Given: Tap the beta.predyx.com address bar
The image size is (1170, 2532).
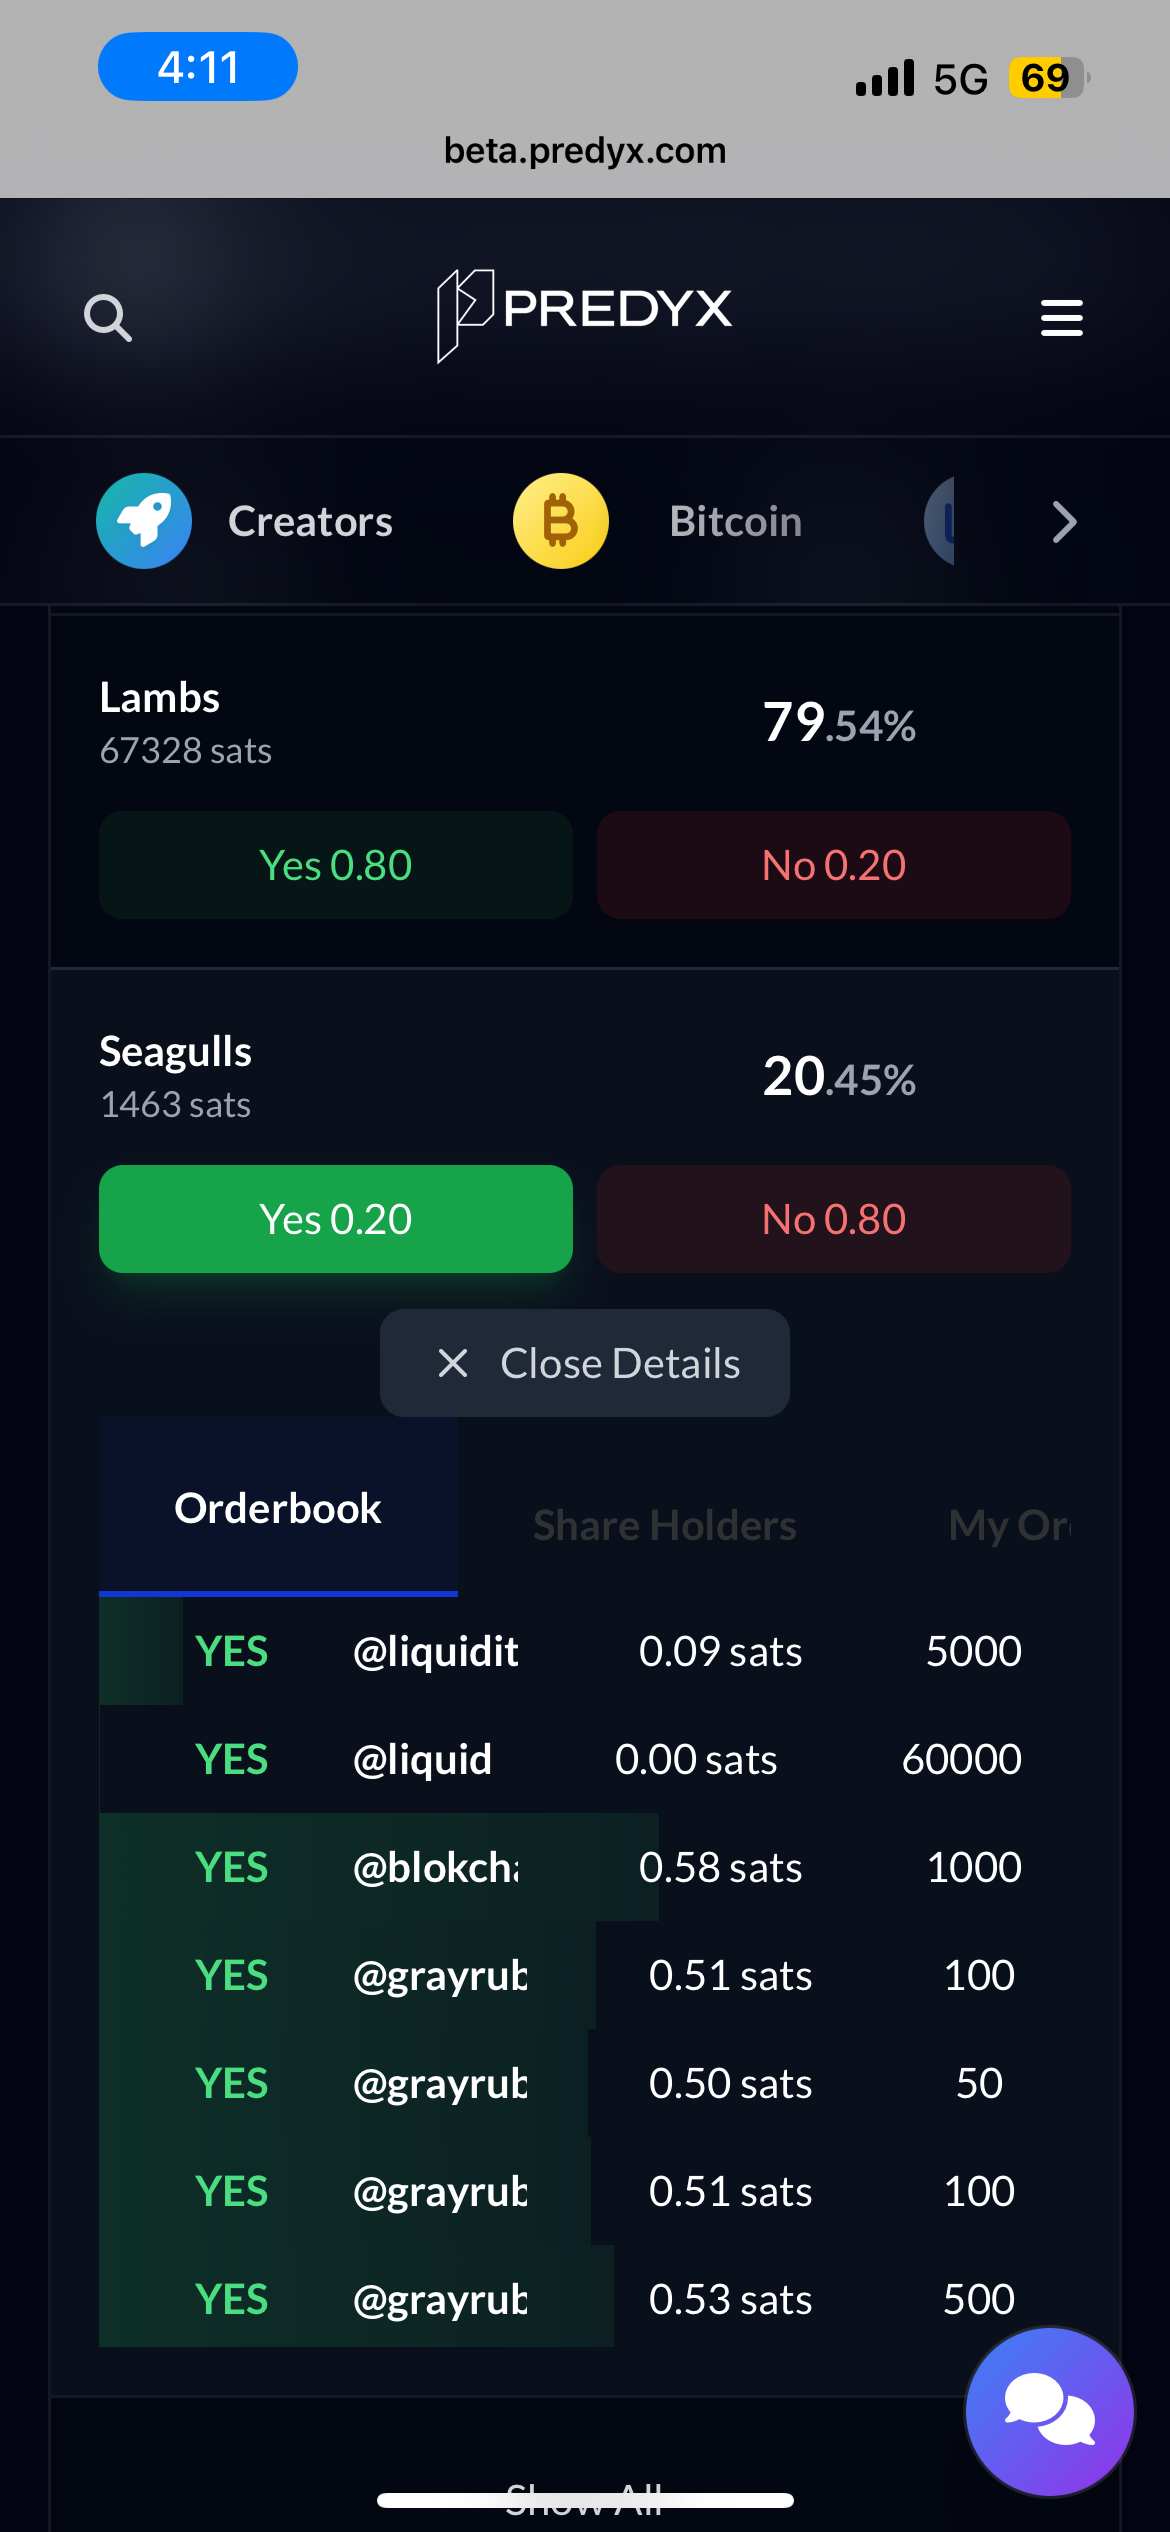Looking at the screenshot, I should point(585,151).
